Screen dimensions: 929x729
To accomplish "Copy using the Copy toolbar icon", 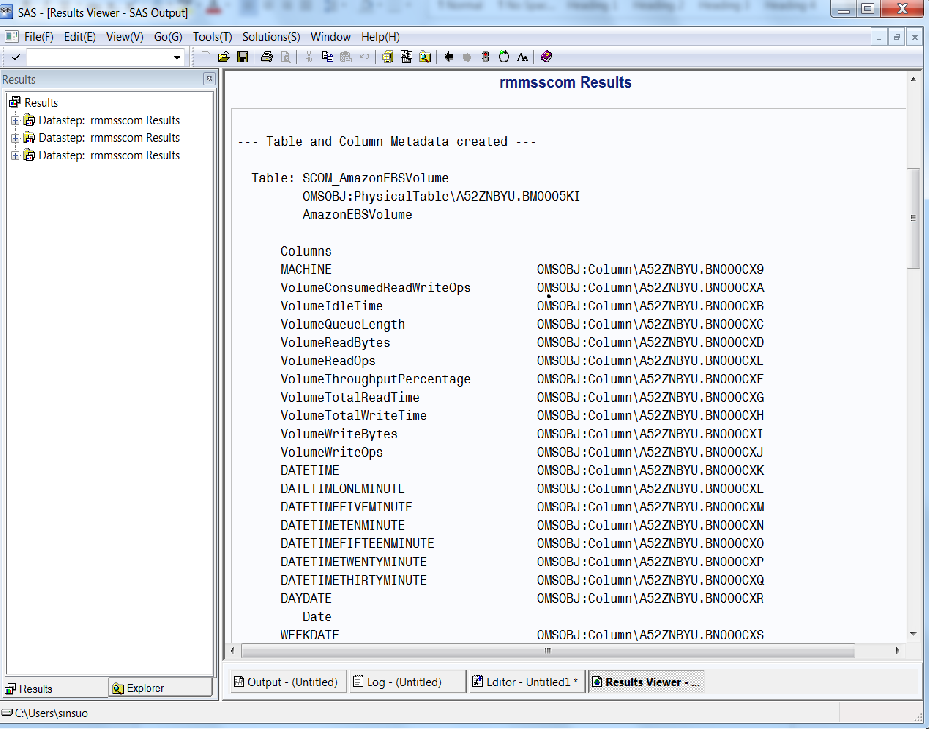I will click(x=327, y=56).
